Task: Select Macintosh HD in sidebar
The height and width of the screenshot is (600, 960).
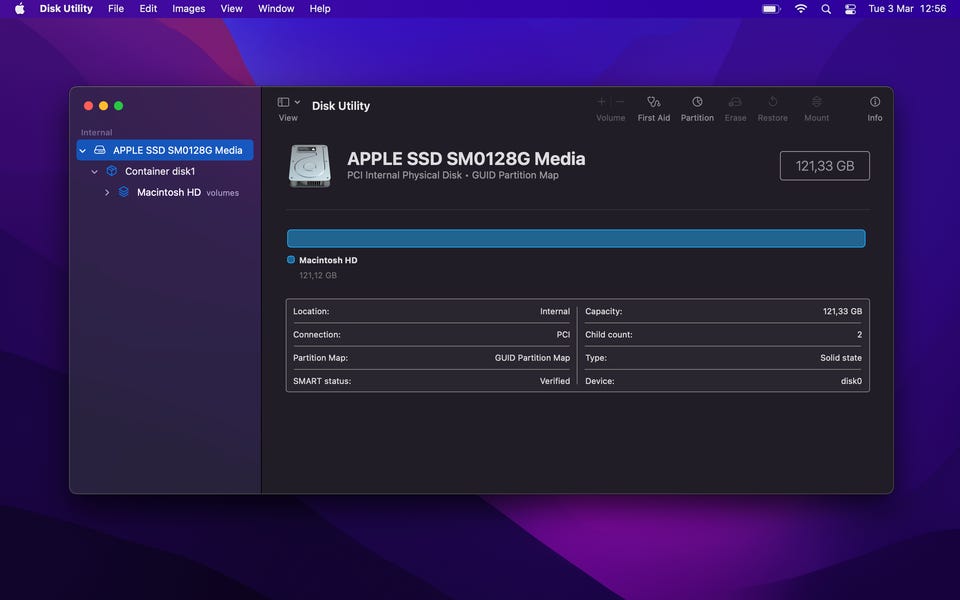Action: tap(168, 193)
